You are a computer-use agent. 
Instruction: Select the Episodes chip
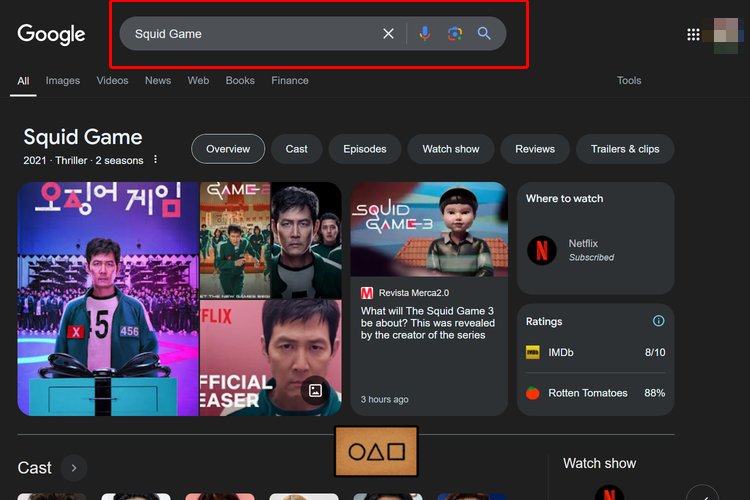pos(364,149)
